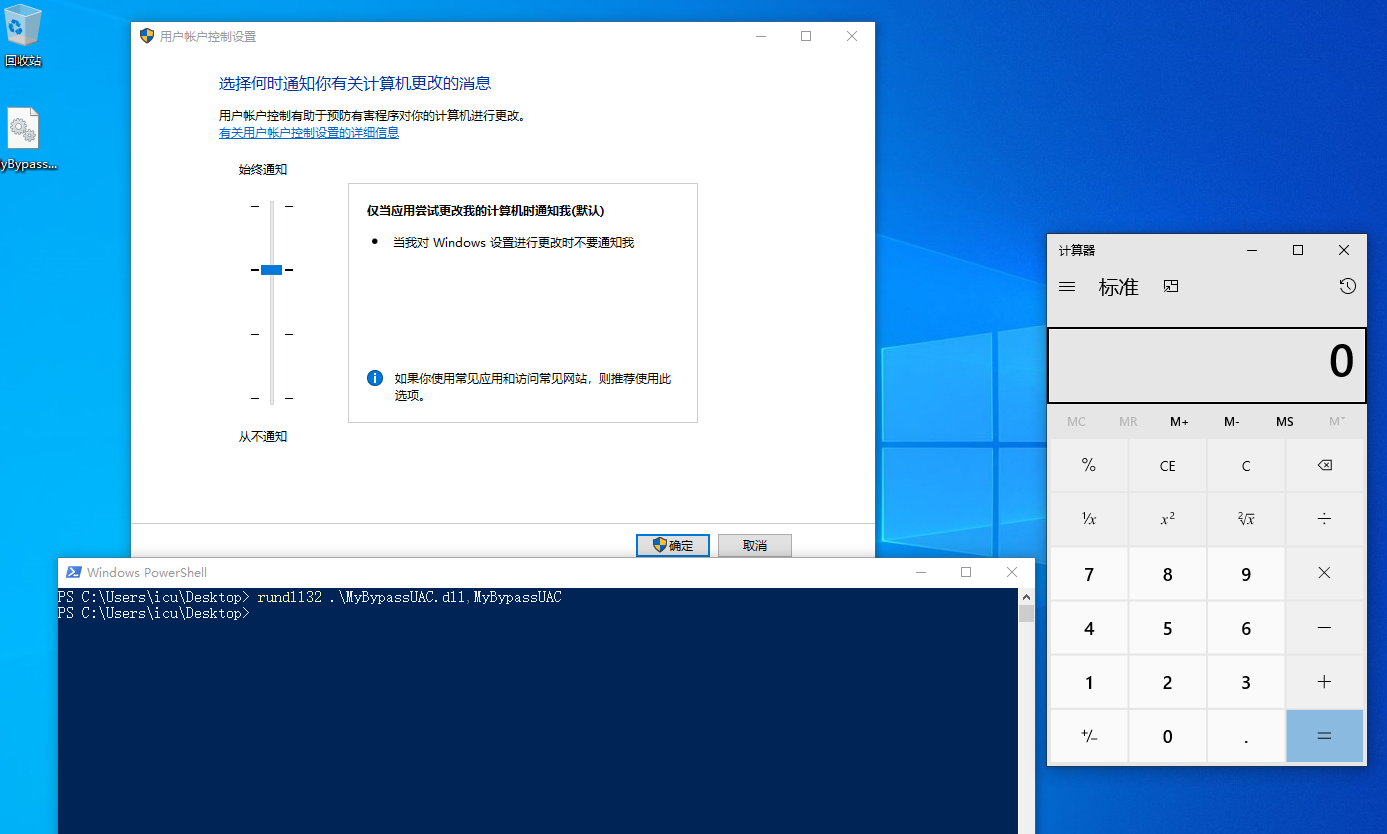1387x834 pixels.
Task: Click digit 2 in Calculator
Action: click(x=1167, y=682)
